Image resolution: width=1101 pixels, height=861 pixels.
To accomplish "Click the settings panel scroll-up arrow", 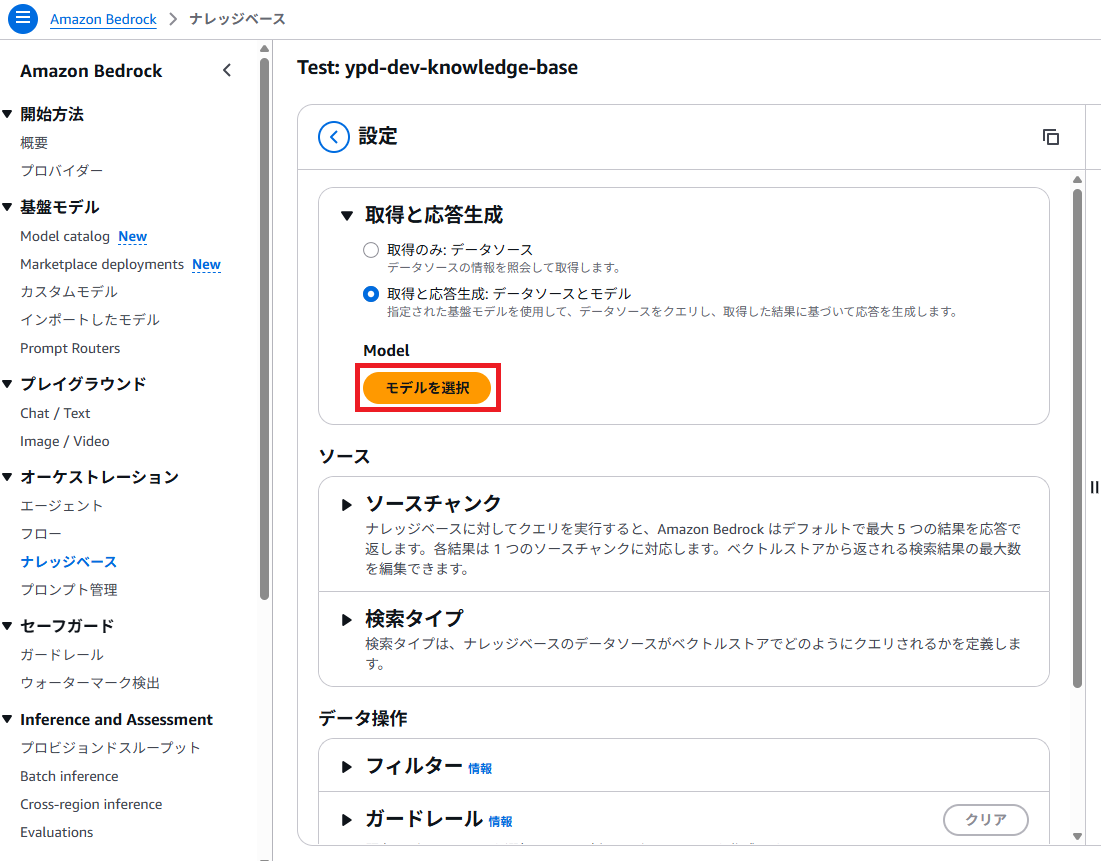I will tap(1077, 180).
